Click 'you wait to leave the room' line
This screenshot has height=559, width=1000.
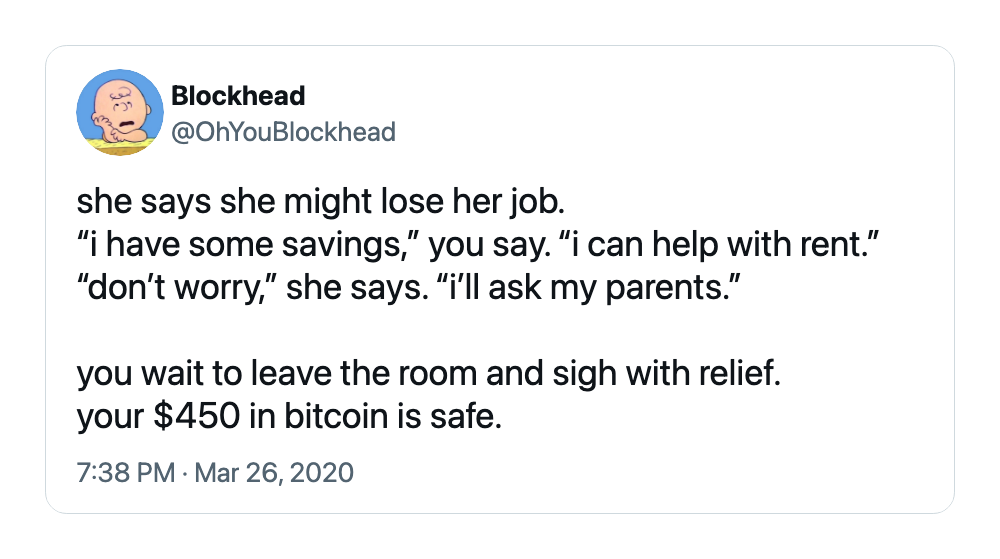pyautogui.click(x=277, y=374)
